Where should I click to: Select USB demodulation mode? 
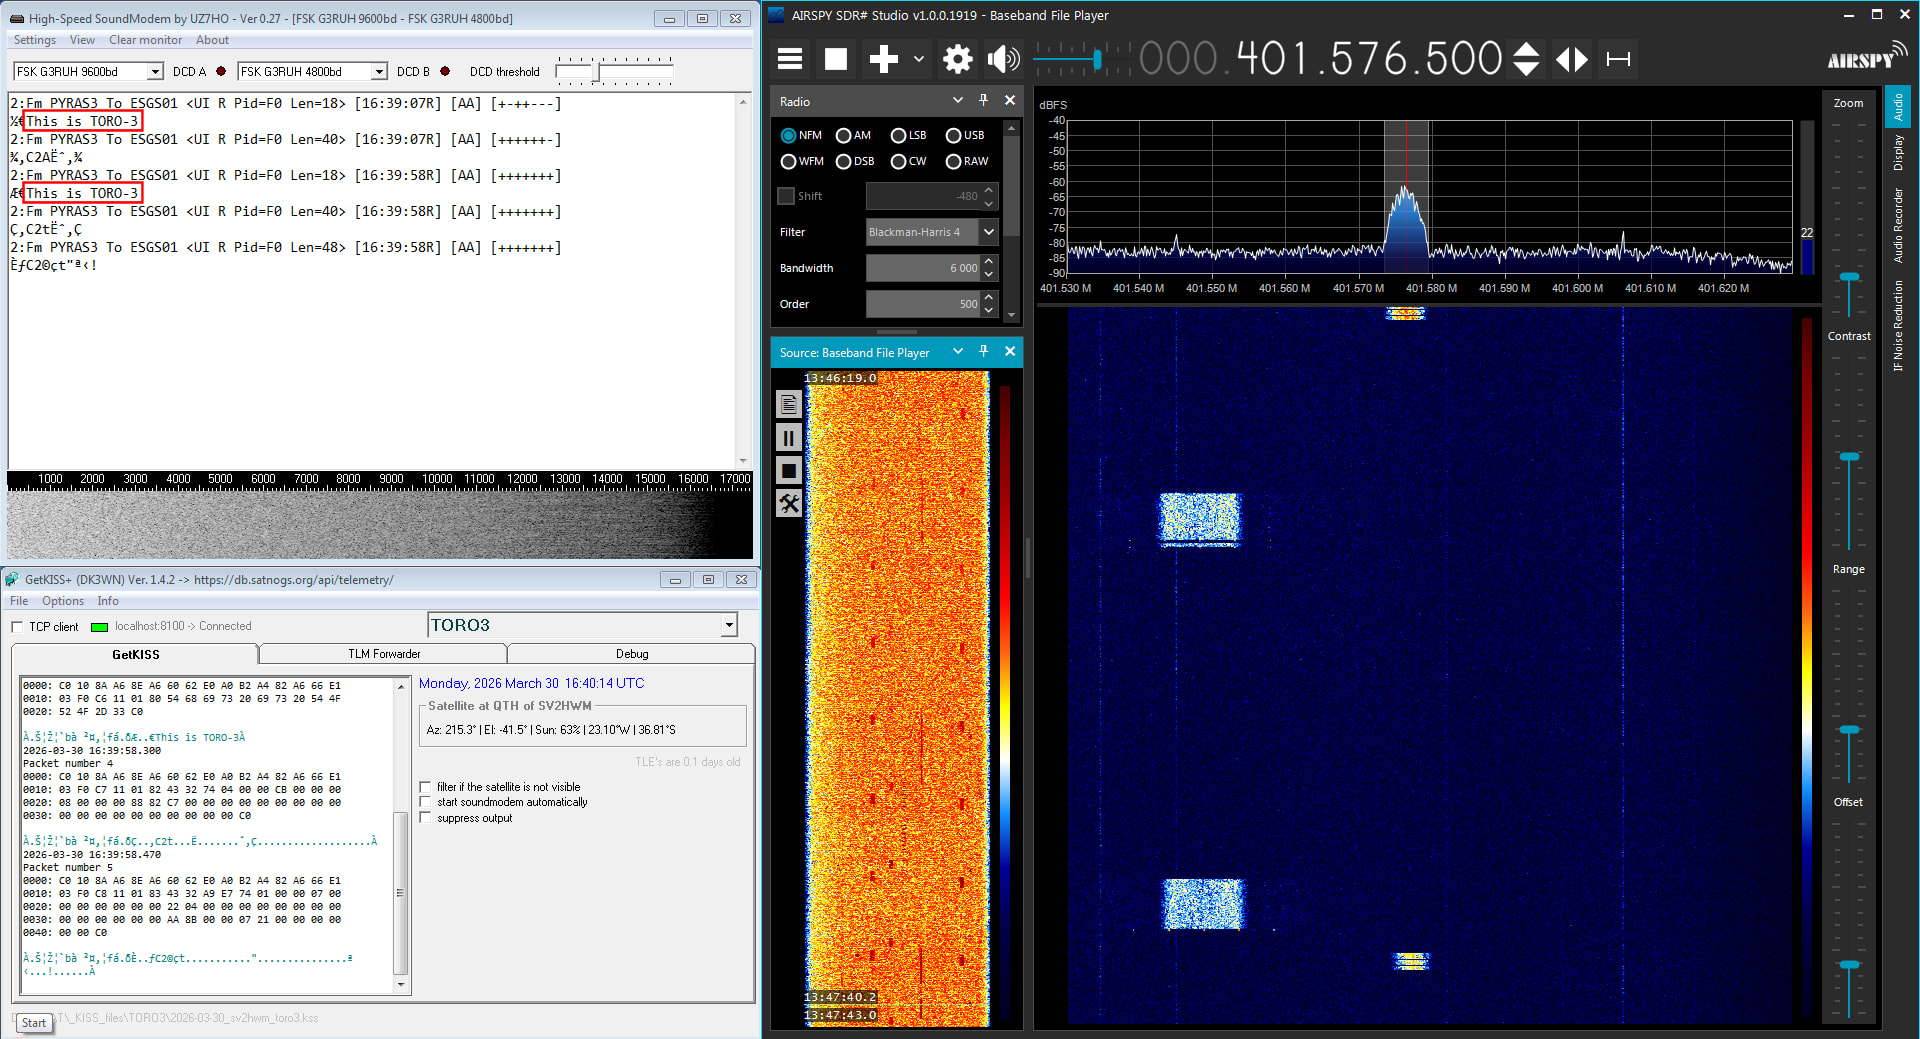[x=954, y=136]
